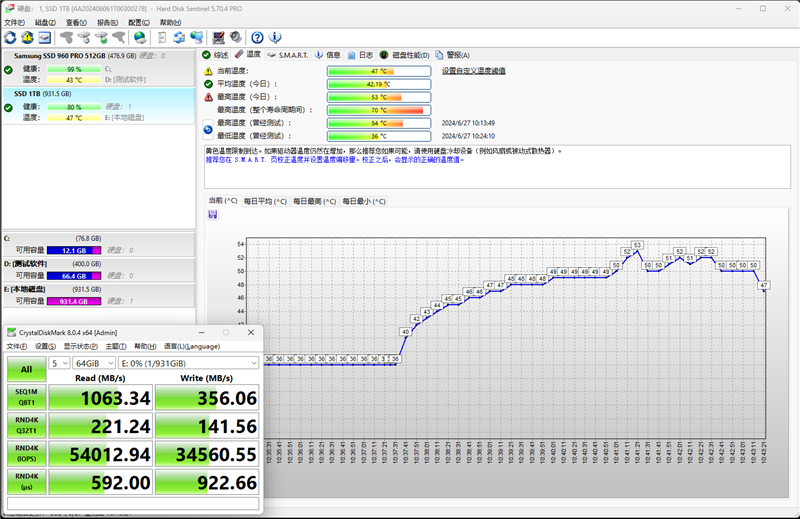Screen dimensions: 800x519
Task: Click the refresh icon in Hard Disk Sentinel toolbar
Action: (10, 37)
